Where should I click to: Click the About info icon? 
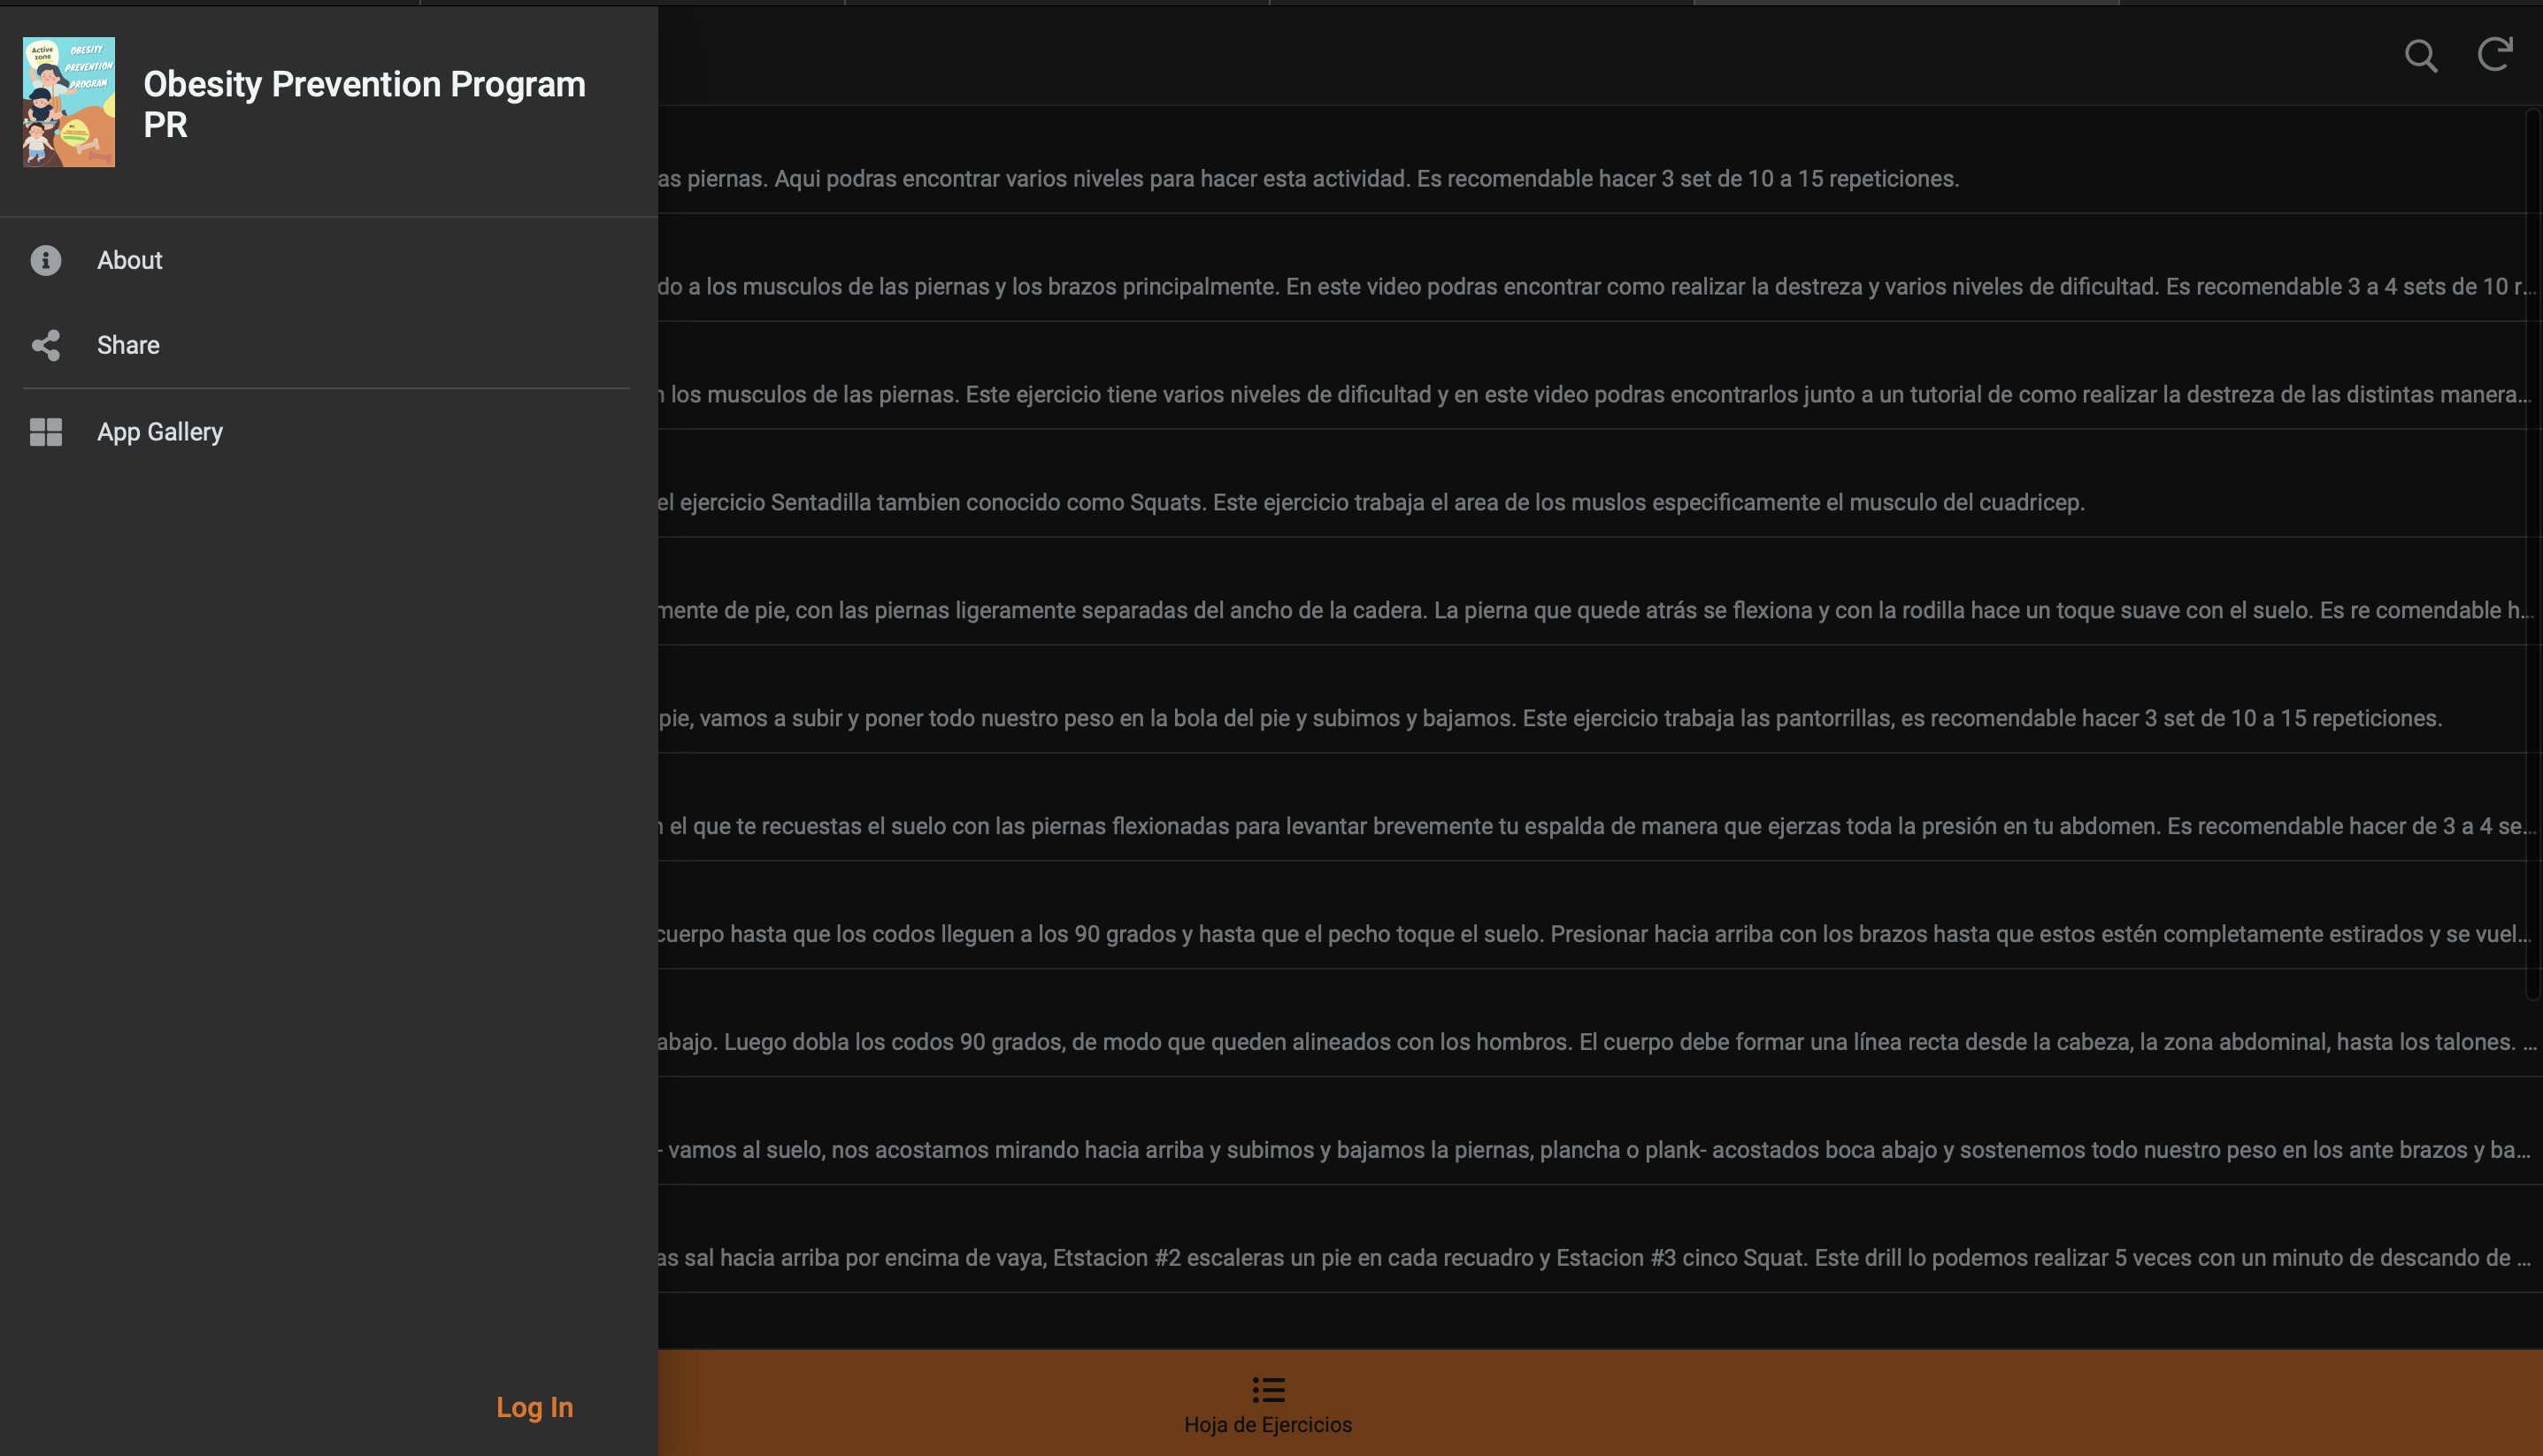[x=45, y=260]
